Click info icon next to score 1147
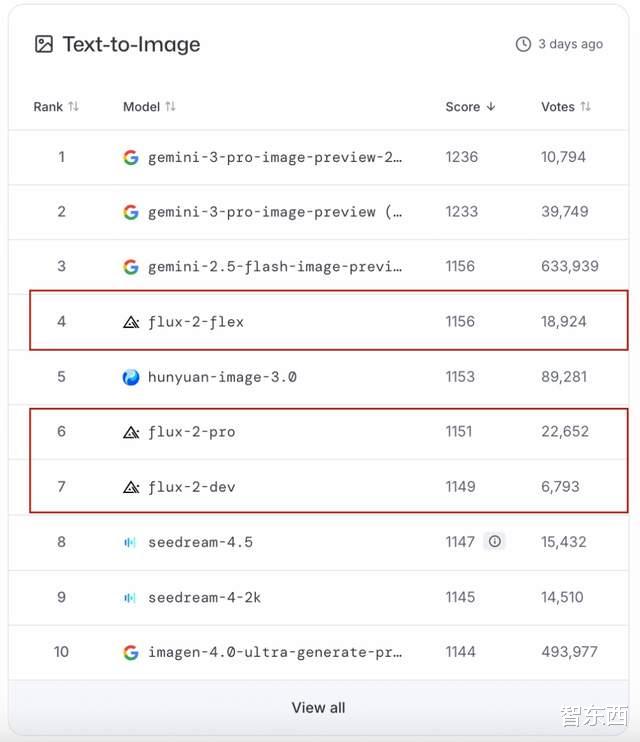Screen dimensions: 640x742 (x=494, y=541)
